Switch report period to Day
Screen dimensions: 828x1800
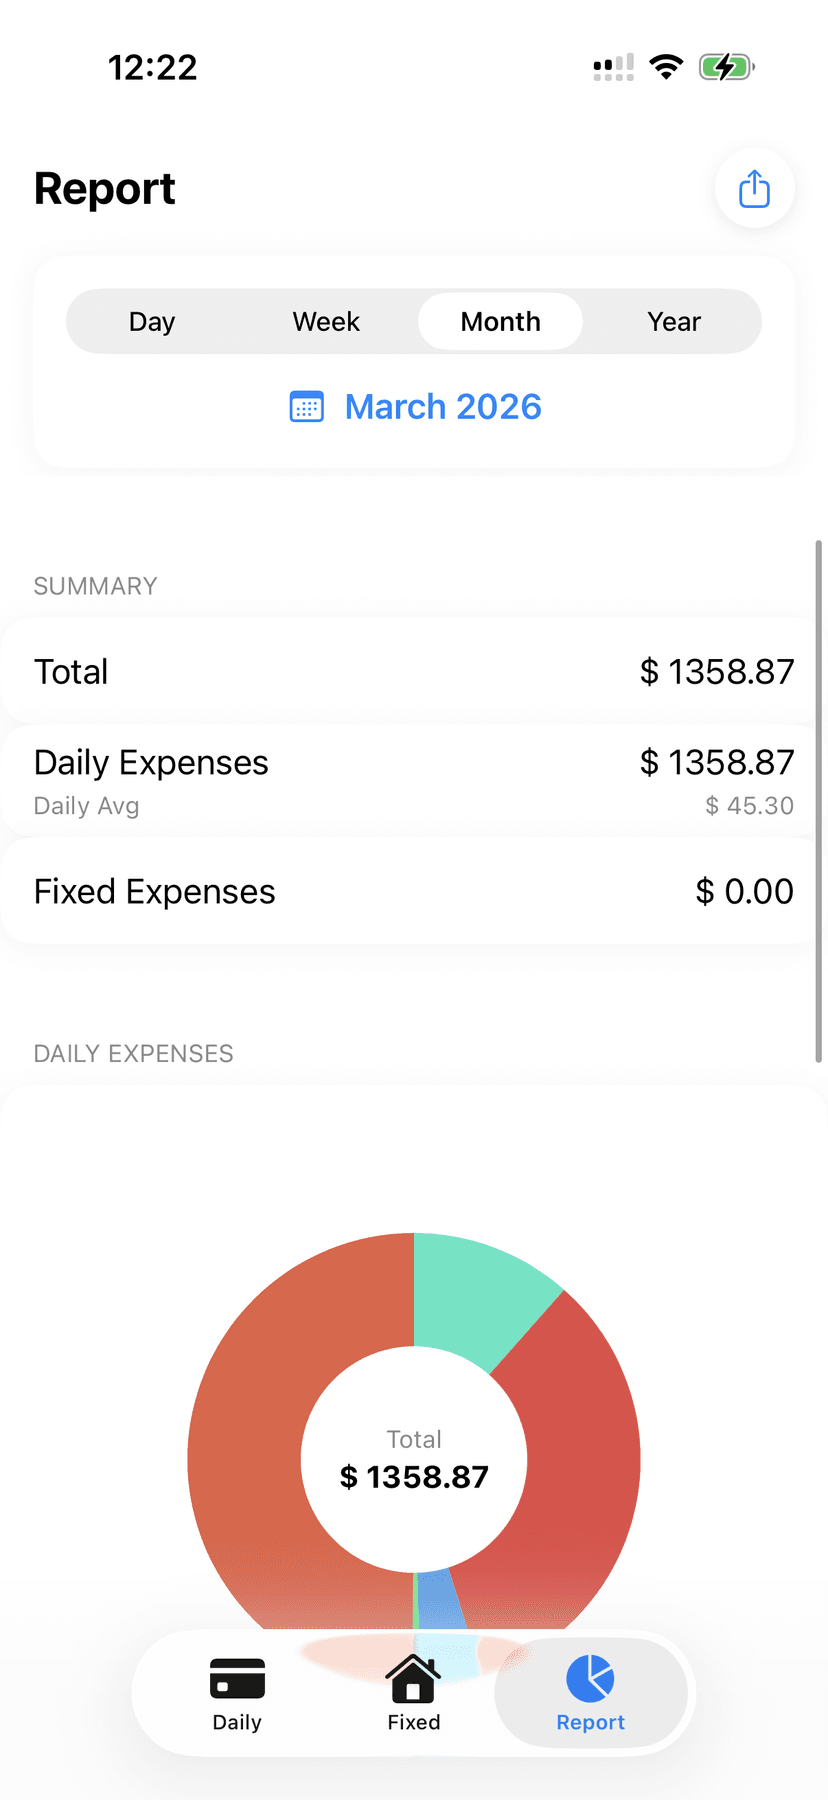click(152, 322)
